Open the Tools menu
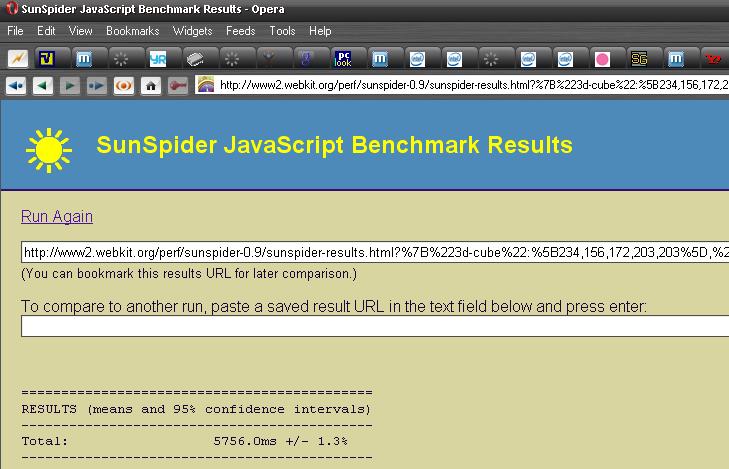Screen dimensions: 729x469 pos(282,31)
